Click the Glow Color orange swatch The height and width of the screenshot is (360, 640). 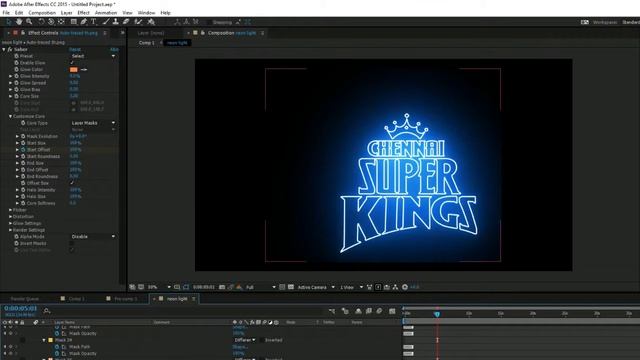[x=73, y=69]
